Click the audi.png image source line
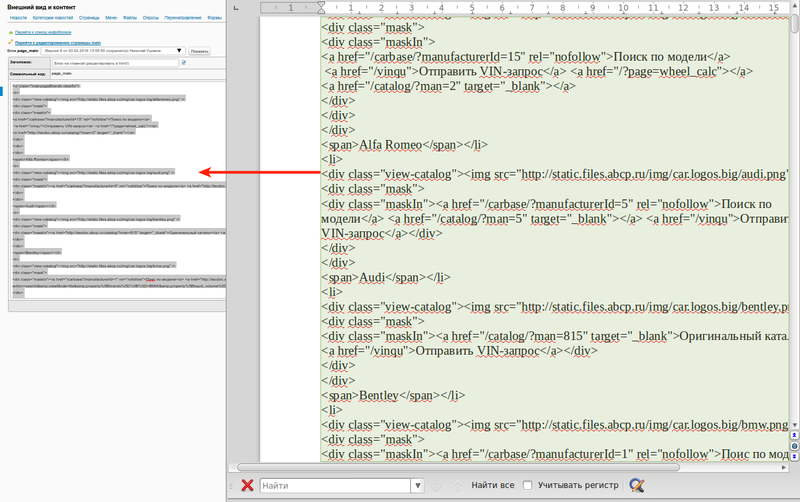Image resolution: width=800 pixels, height=502 pixels. click(x=555, y=174)
